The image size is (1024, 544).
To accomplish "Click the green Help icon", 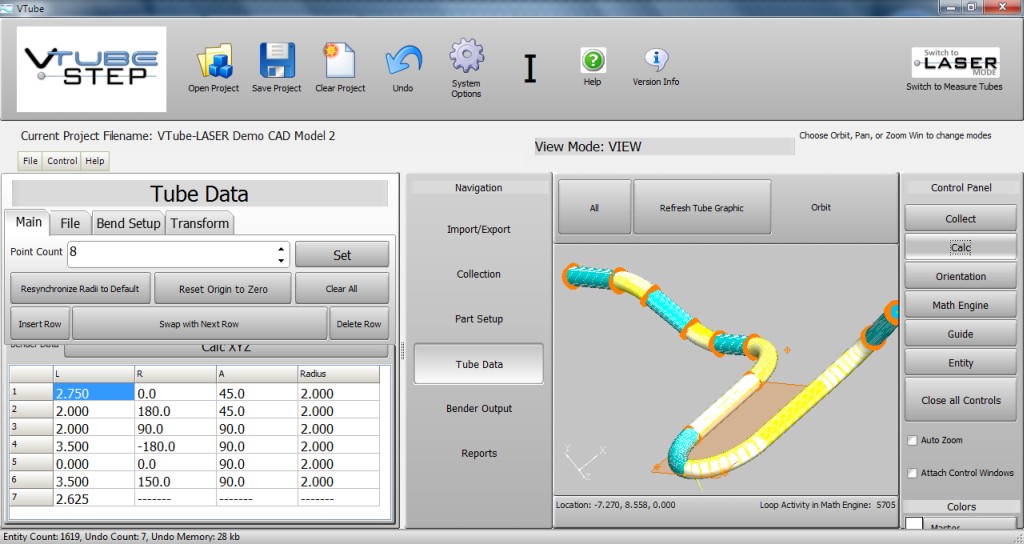I will [592, 60].
